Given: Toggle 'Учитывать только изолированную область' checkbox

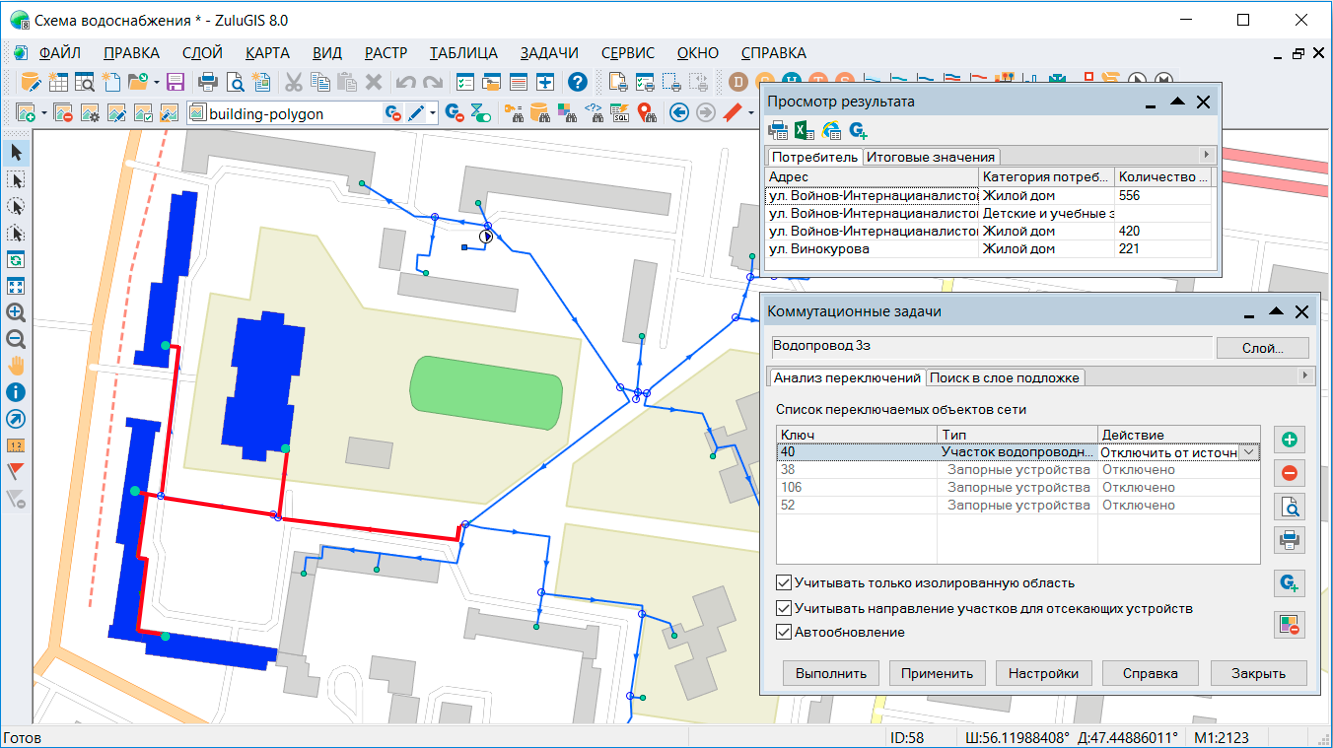Looking at the screenshot, I should (785, 583).
